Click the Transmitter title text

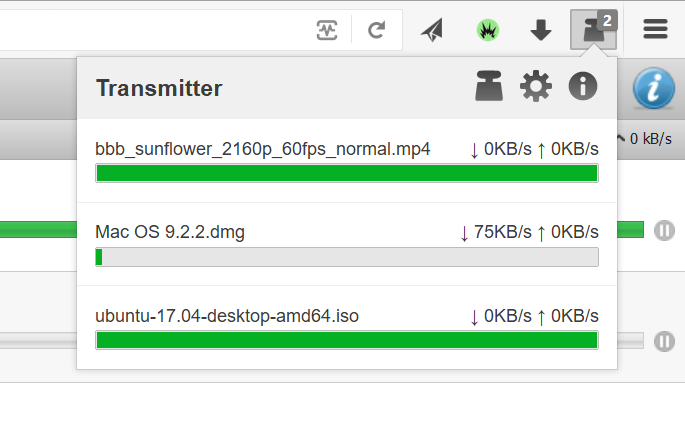pyautogui.click(x=159, y=88)
